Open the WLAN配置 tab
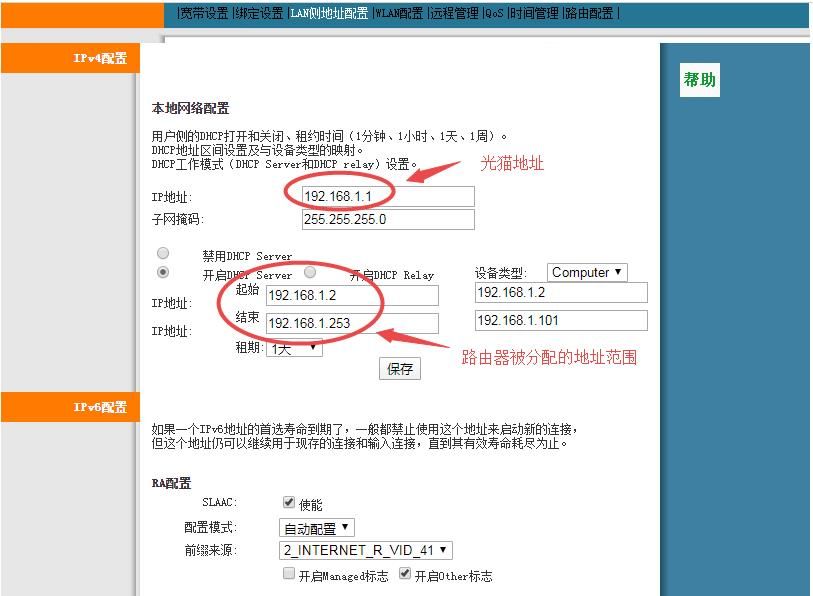 399,13
